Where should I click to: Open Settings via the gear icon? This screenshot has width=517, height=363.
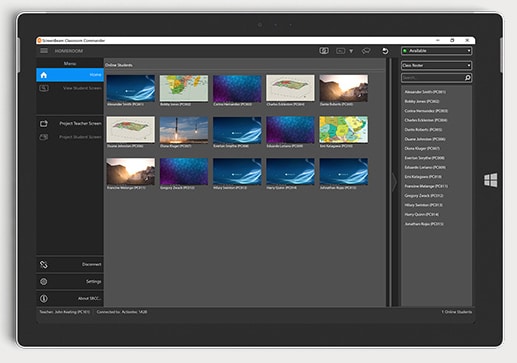click(x=44, y=281)
